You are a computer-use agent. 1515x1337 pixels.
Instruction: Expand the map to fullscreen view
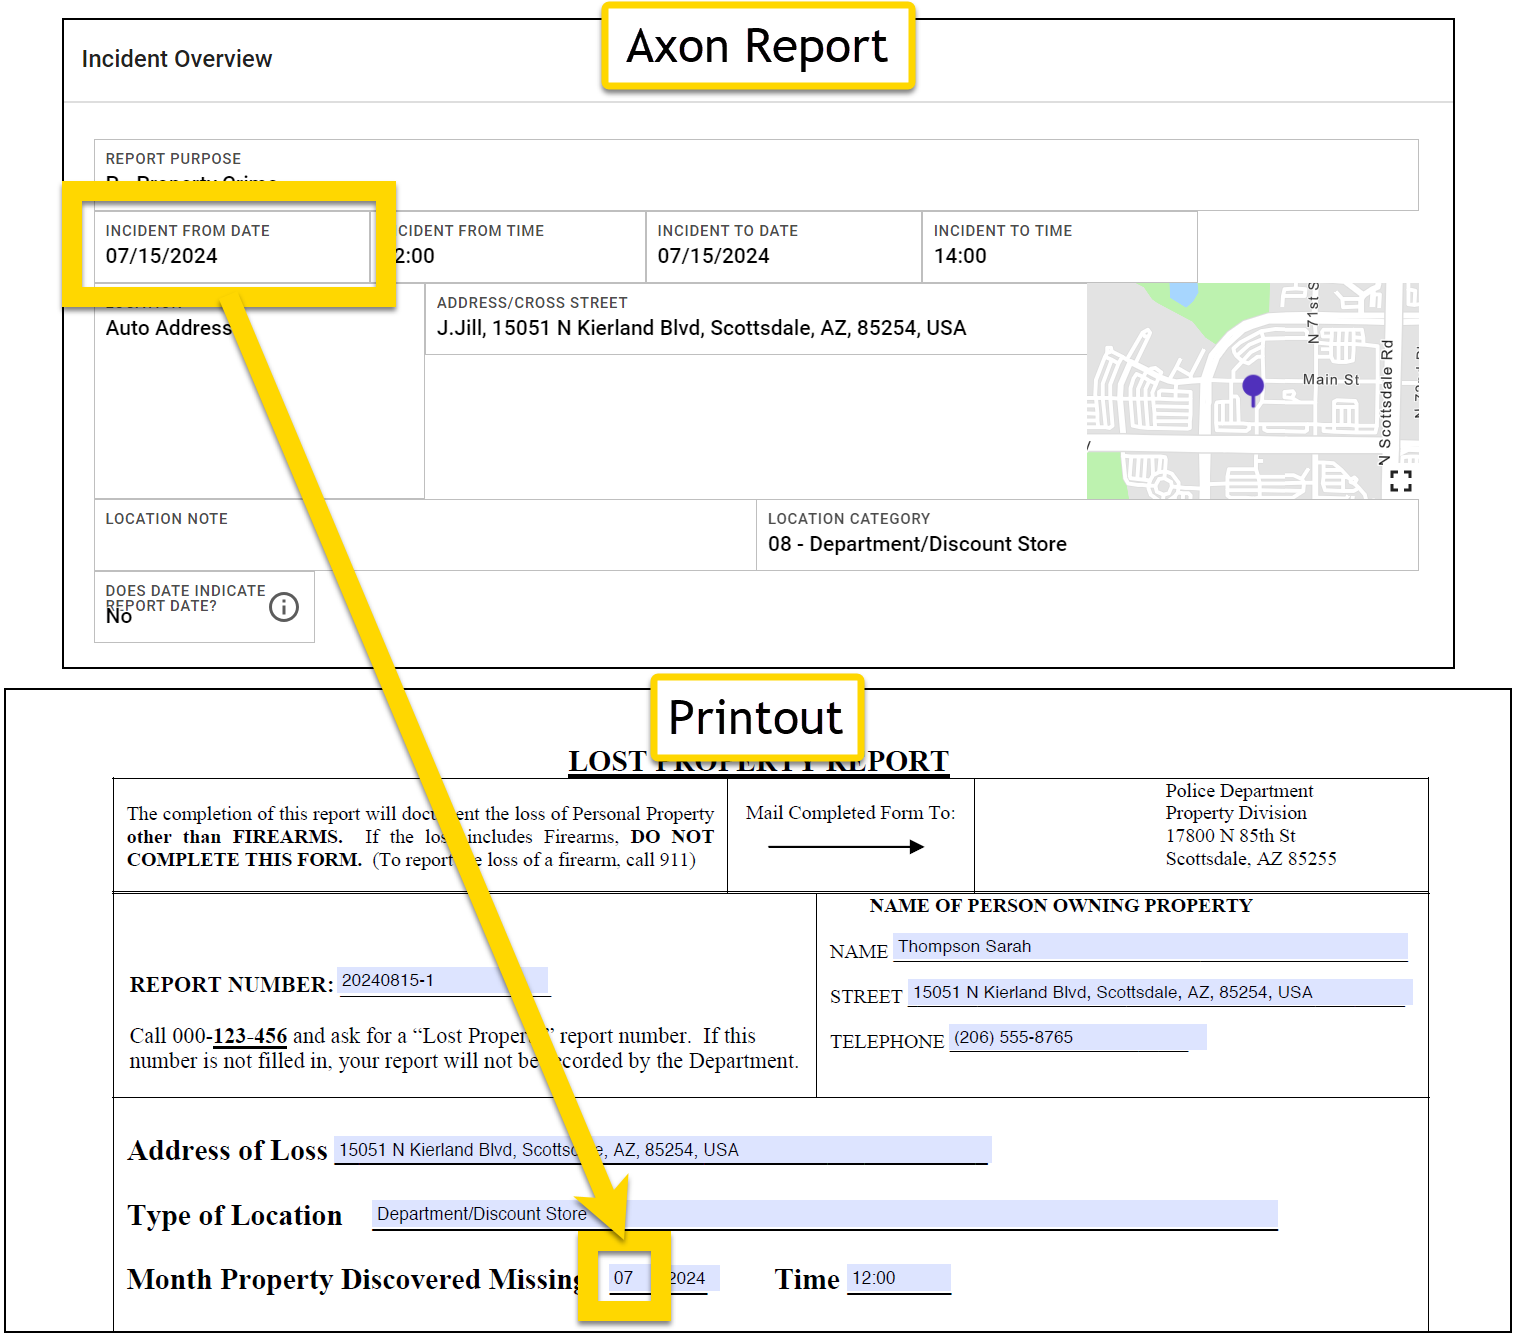point(1402,480)
